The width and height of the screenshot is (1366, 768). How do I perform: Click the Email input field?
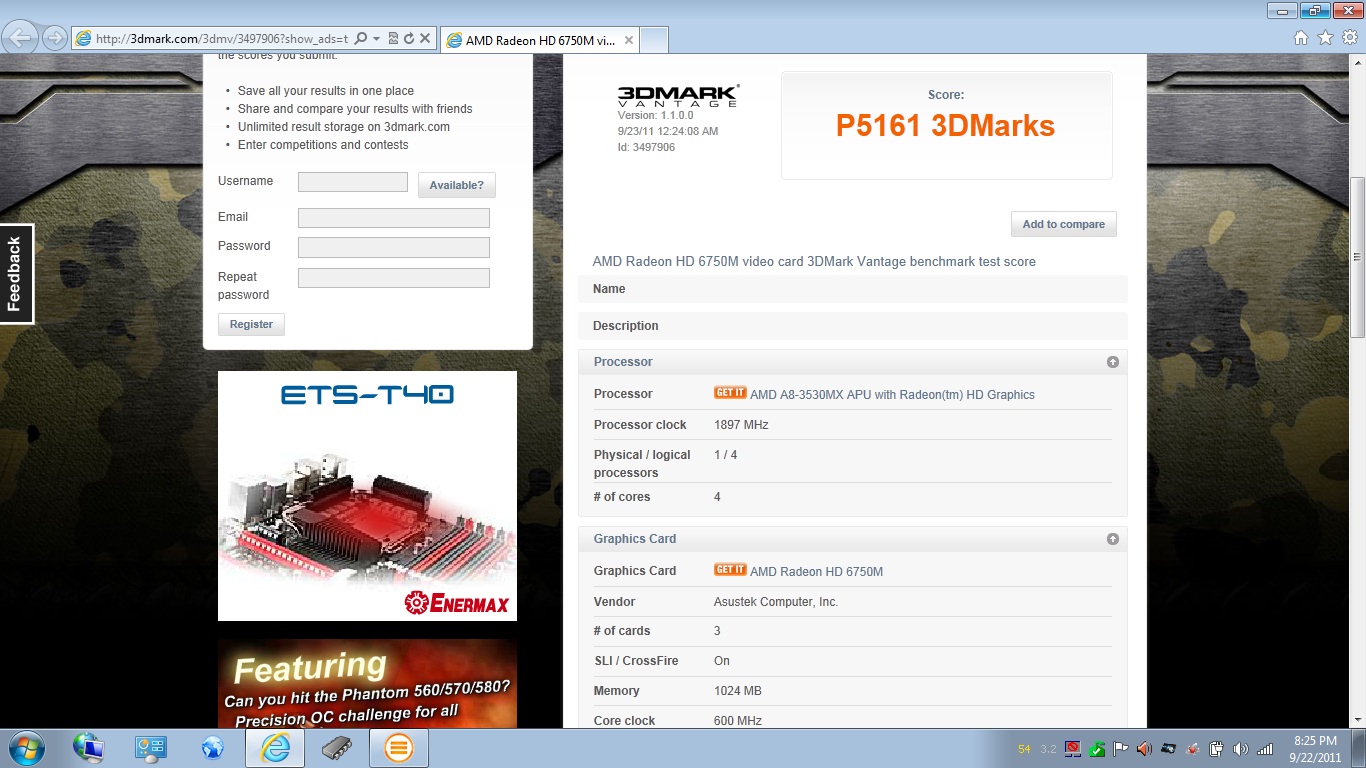pos(394,218)
